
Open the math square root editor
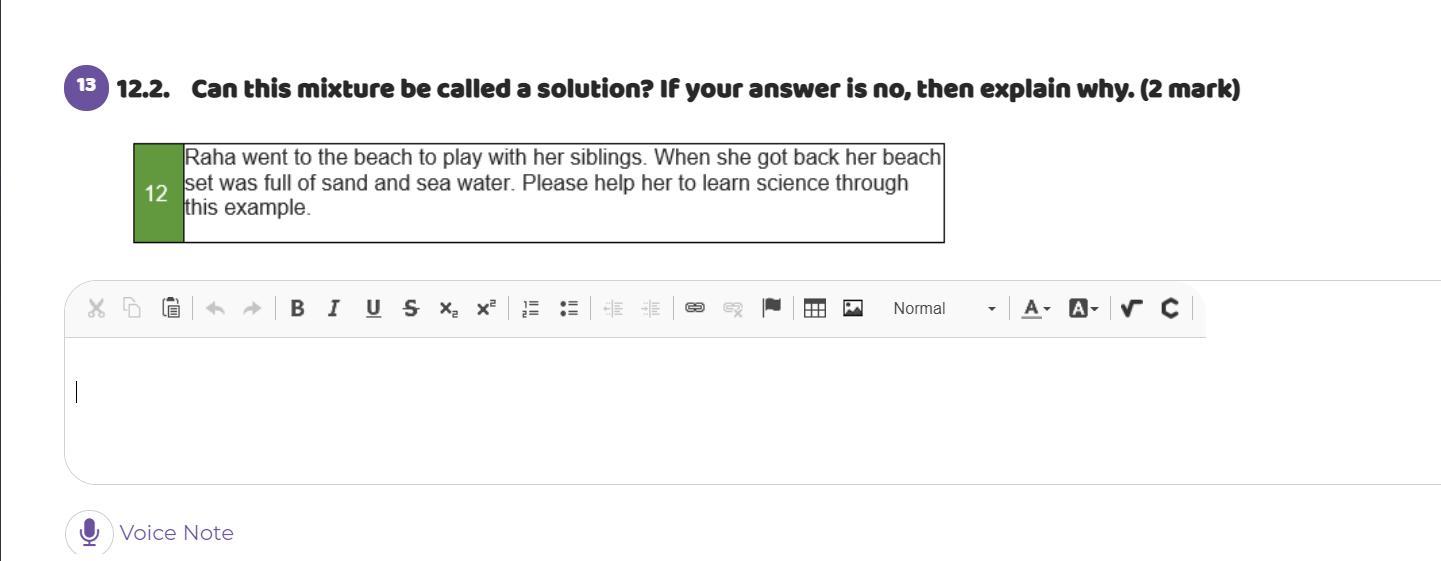click(1131, 308)
